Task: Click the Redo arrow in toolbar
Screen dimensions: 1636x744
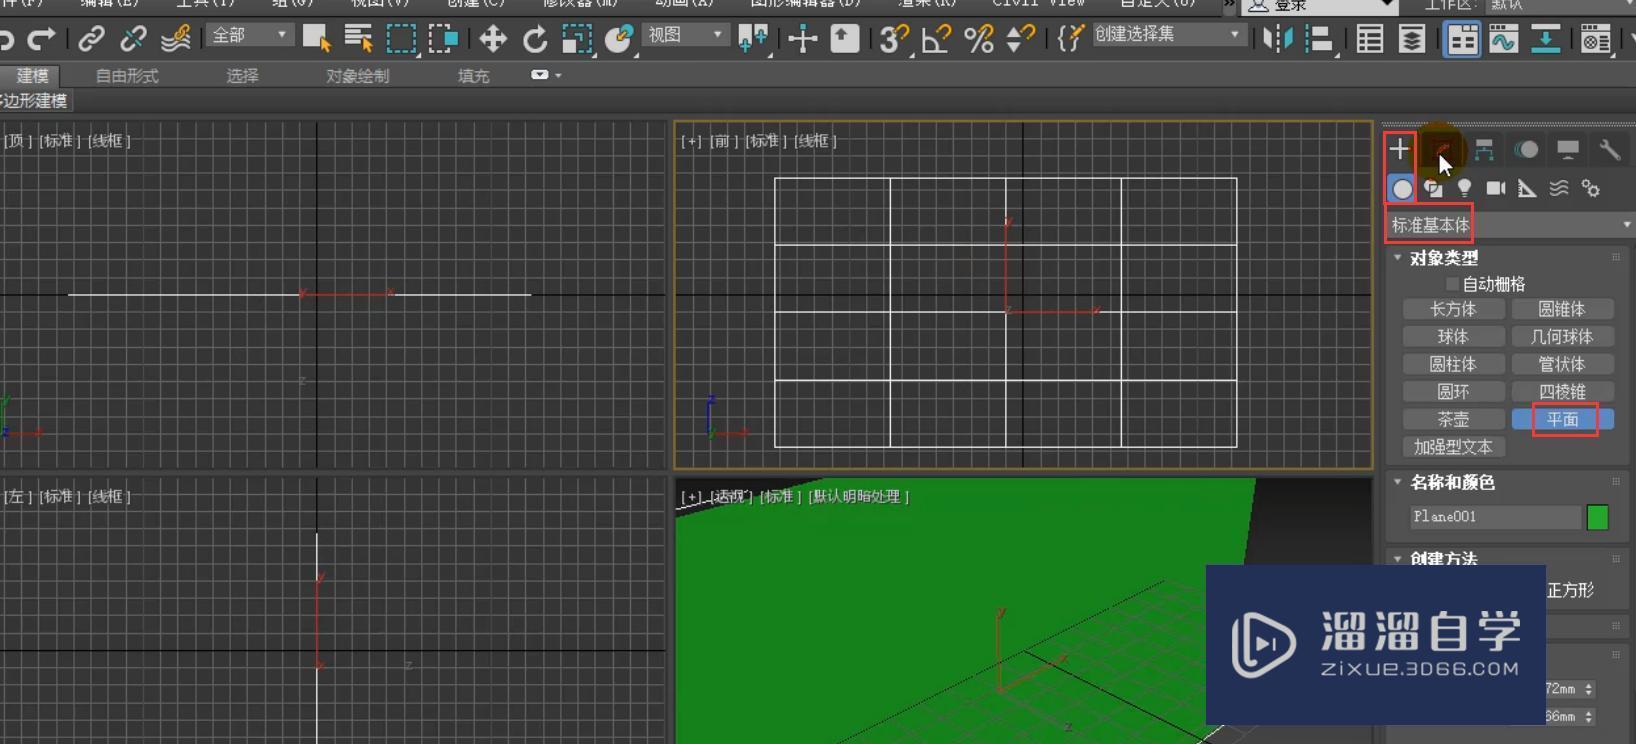Action: click(41, 39)
